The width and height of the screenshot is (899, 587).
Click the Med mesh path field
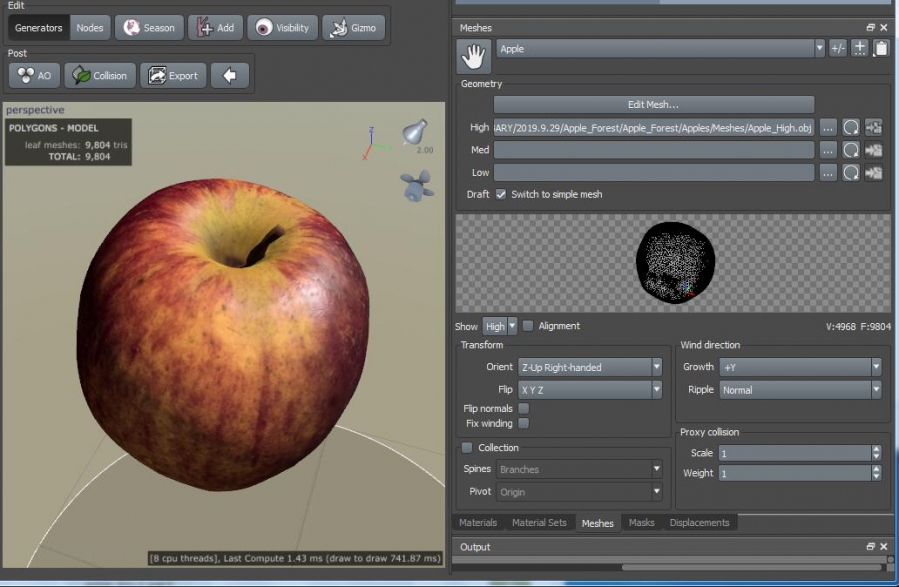pyautogui.click(x=653, y=150)
